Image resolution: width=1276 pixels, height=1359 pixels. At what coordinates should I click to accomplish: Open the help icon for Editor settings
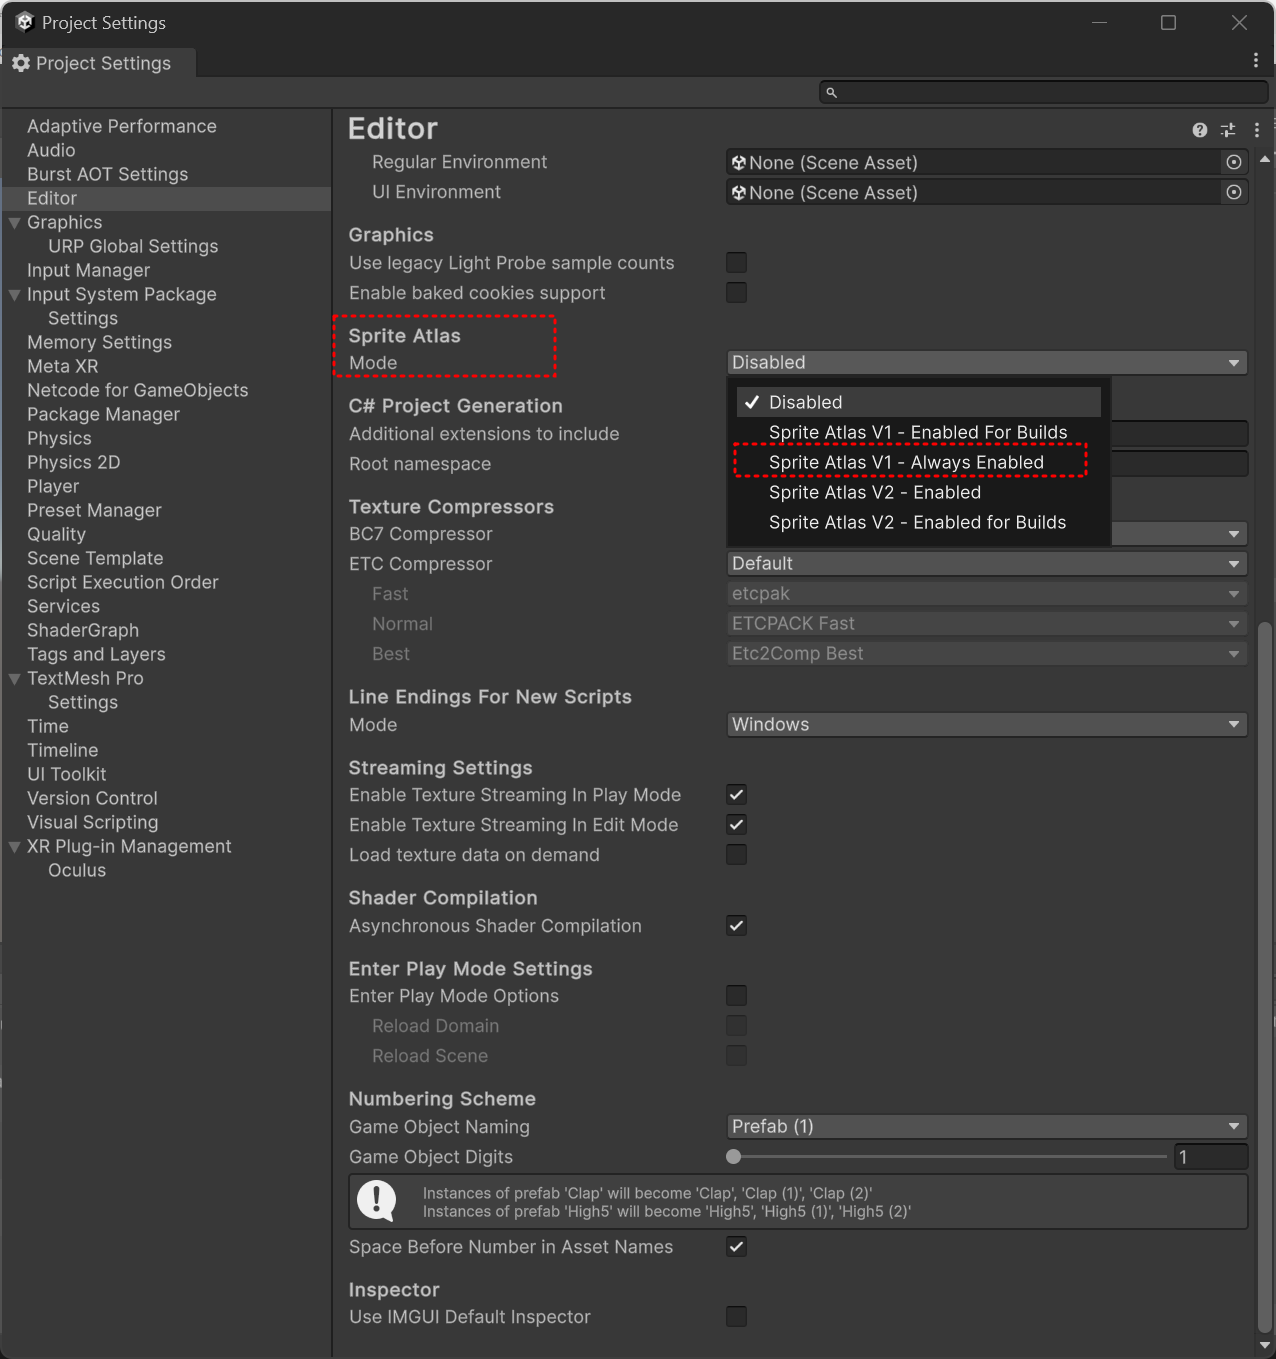pyautogui.click(x=1200, y=130)
